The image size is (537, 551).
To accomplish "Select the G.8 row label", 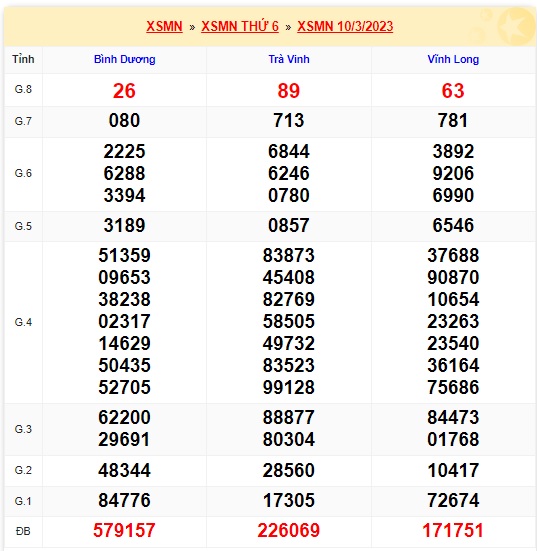I will point(23,89).
